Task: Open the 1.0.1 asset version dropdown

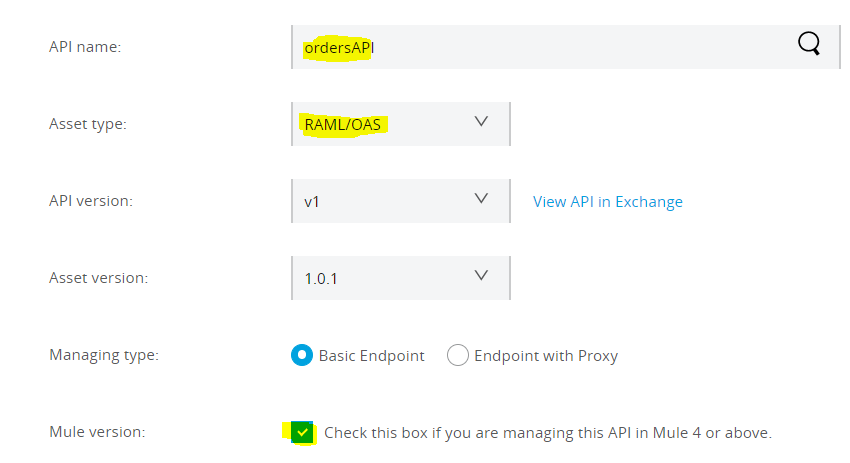Action: click(400, 278)
